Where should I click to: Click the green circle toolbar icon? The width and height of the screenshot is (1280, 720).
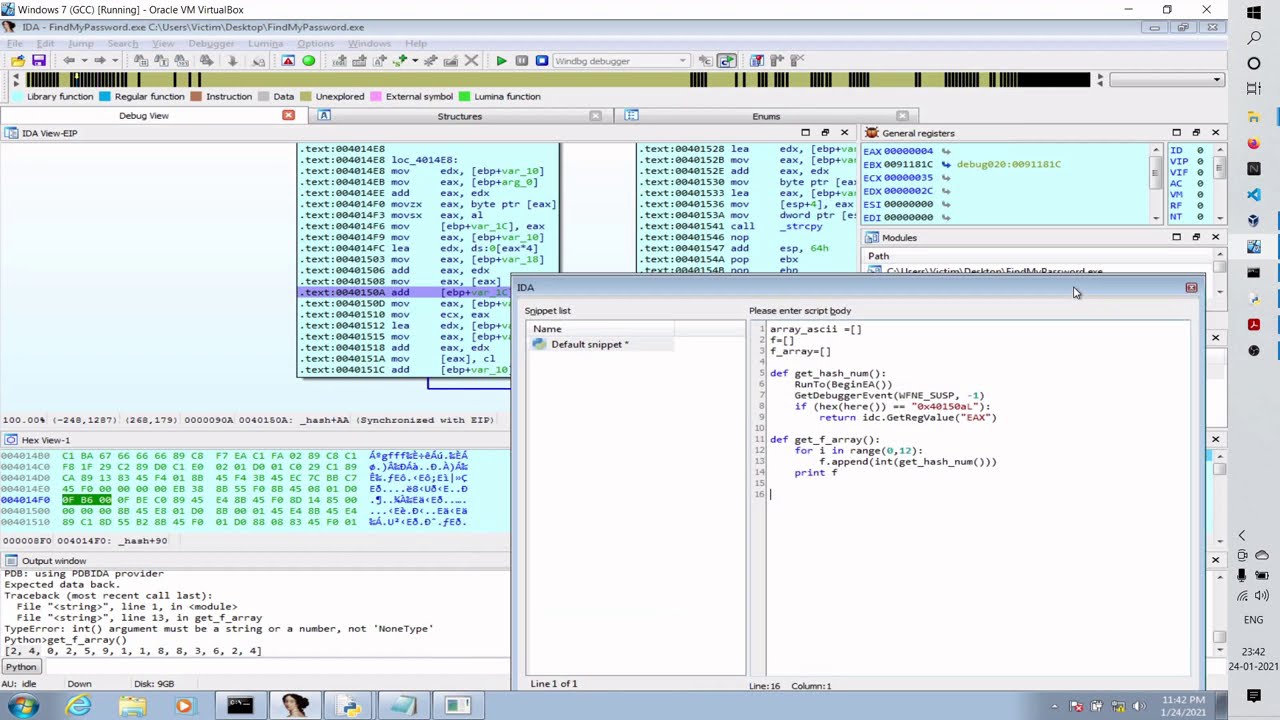click(x=308, y=61)
